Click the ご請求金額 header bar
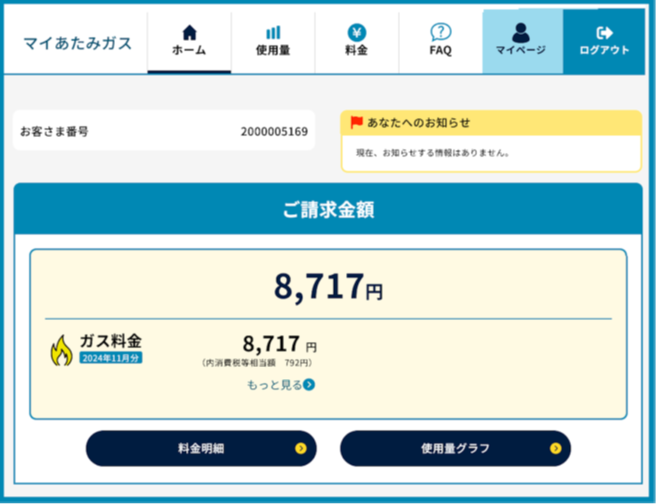This screenshot has width=656, height=504. coord(328,210)
